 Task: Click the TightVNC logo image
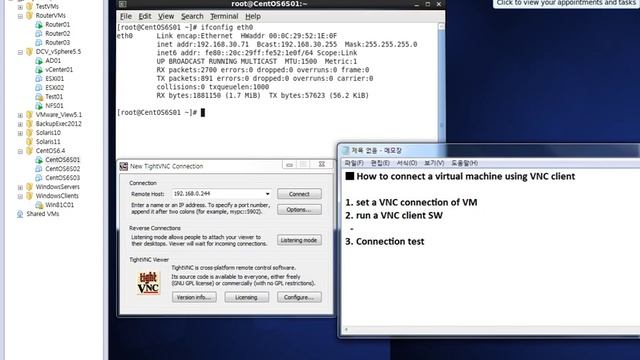[148, 283]
